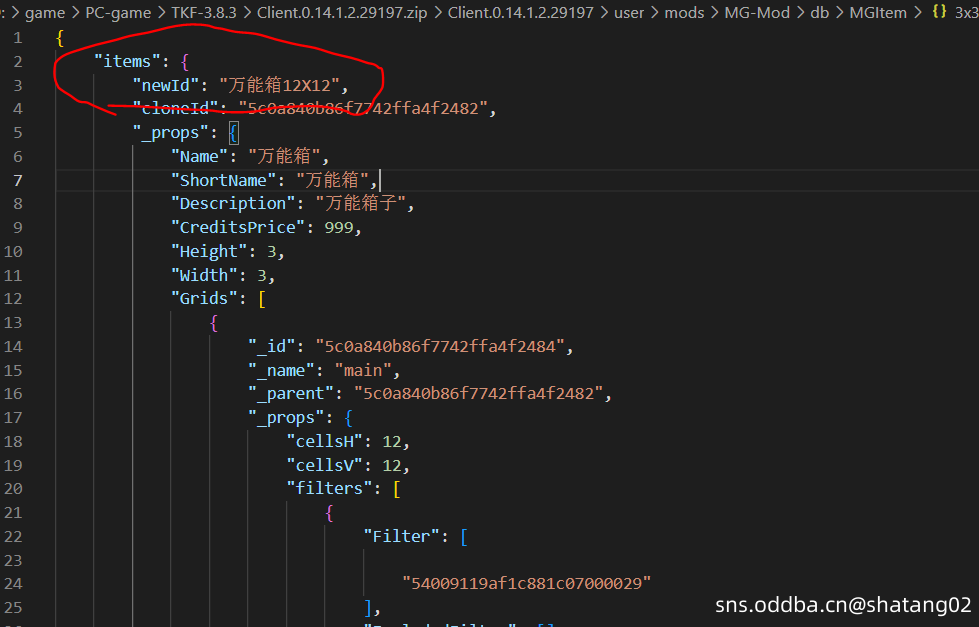Click line number 20 in the gutter
The width and height of the screenshot is (979, 627).
pyautogui.click(x=14, y=489)
